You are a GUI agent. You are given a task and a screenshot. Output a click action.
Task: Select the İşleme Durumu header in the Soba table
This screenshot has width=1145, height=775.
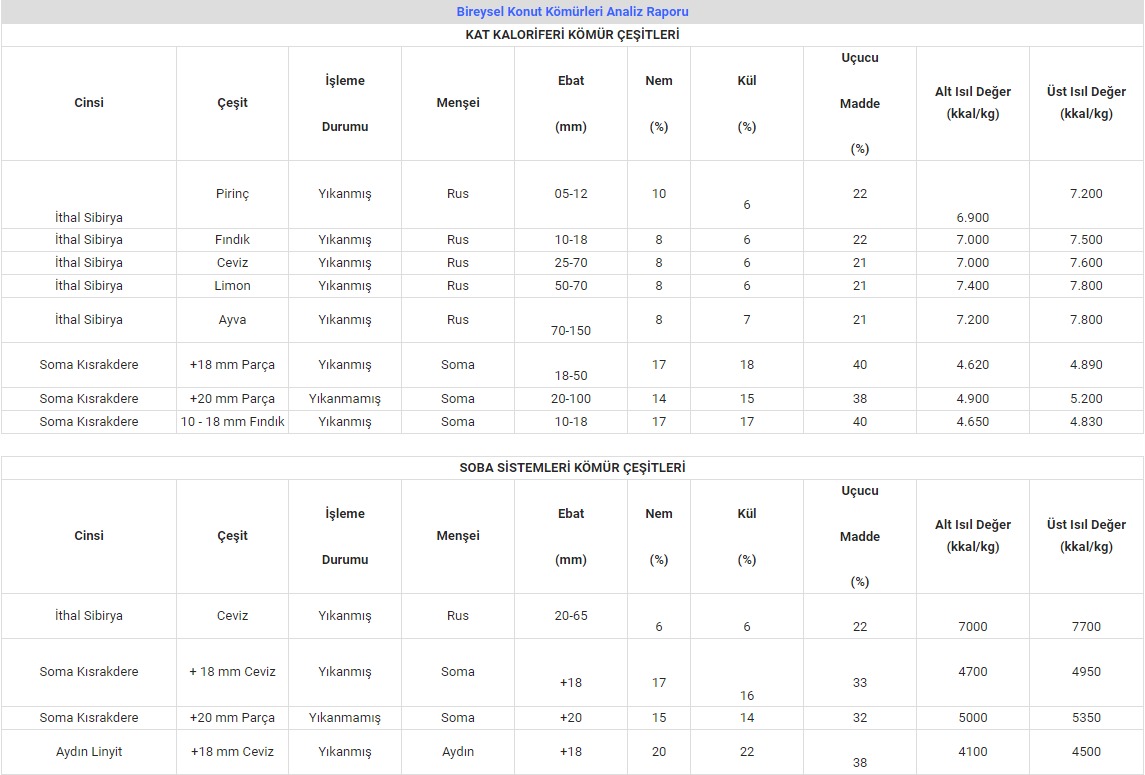(345, 536)
